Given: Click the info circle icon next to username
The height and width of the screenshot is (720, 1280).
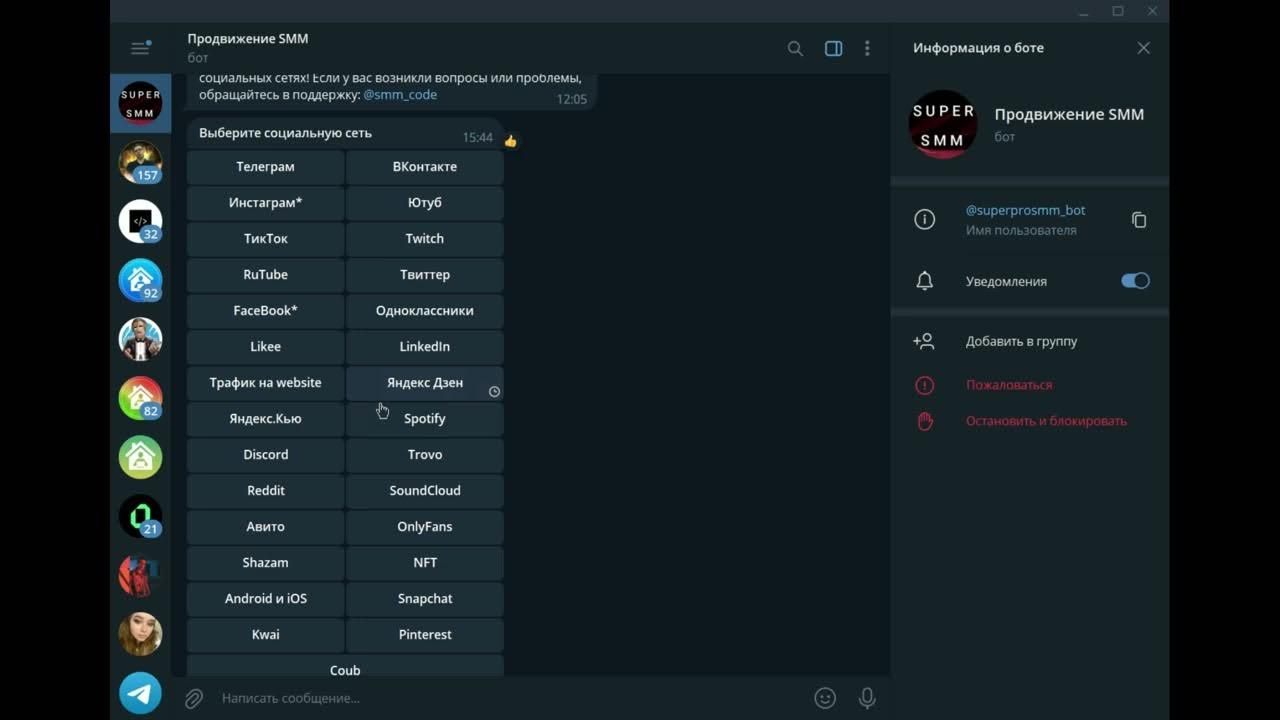Looking at the screenshot, I should [x=925, y=220].
